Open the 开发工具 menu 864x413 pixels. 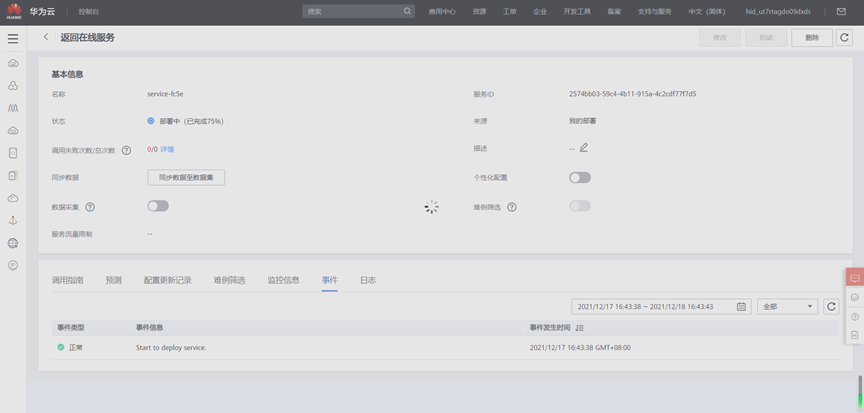tap(577, 12)
